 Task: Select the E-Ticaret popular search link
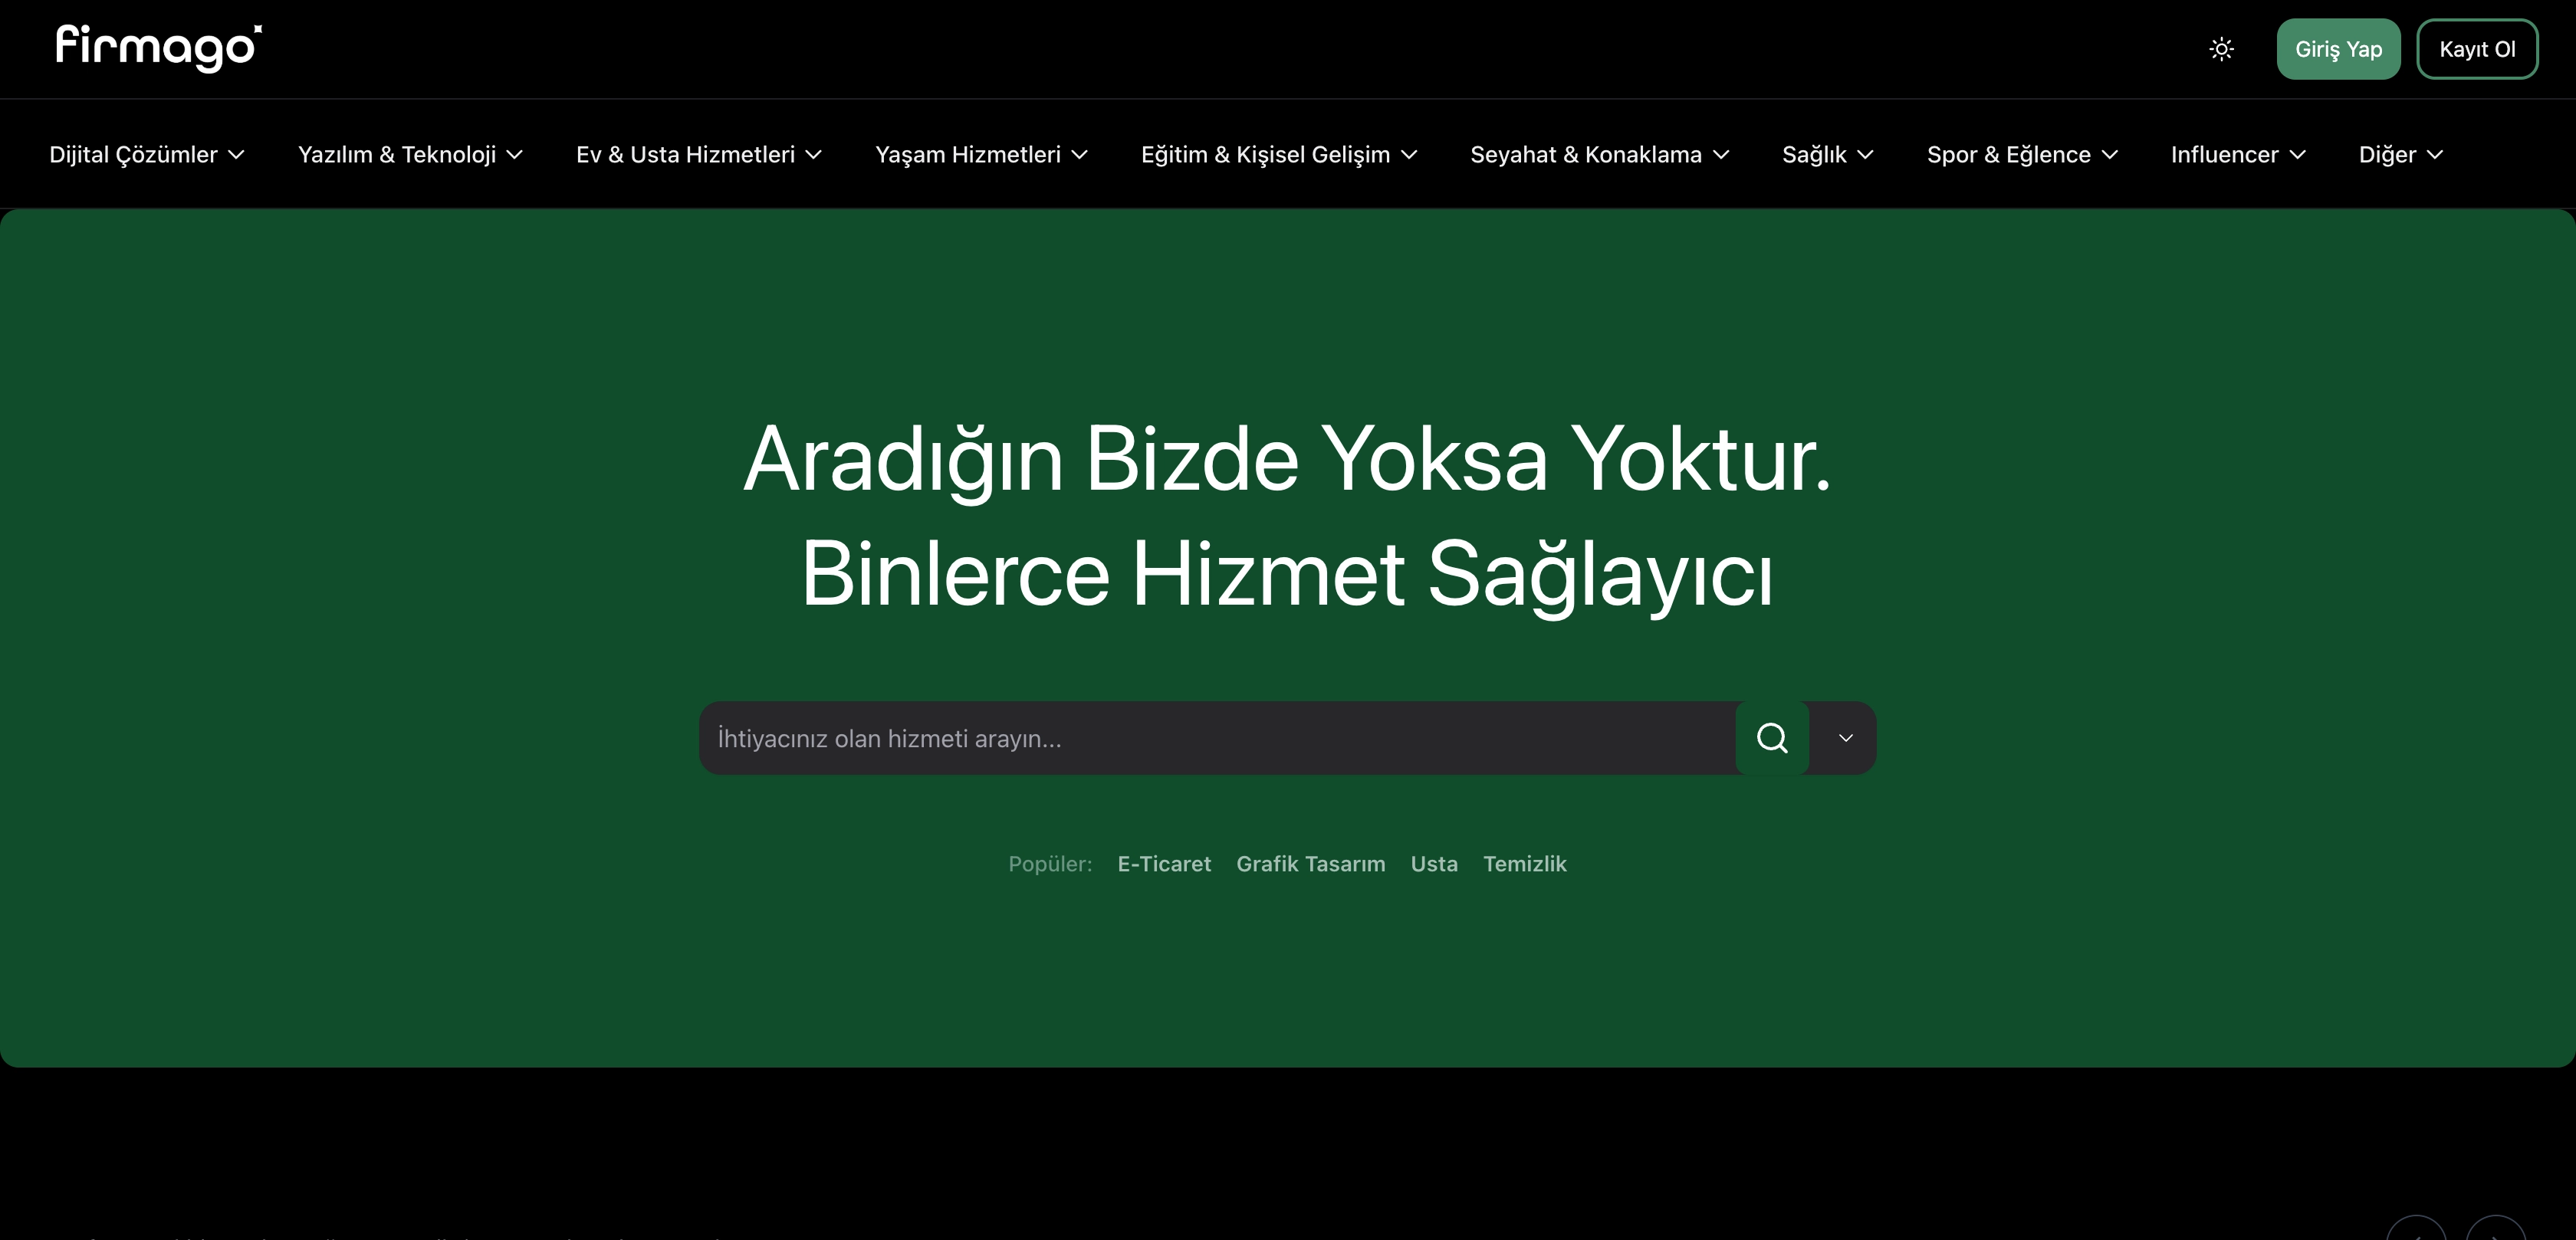pyautogui.click(x=1163, y=864)
